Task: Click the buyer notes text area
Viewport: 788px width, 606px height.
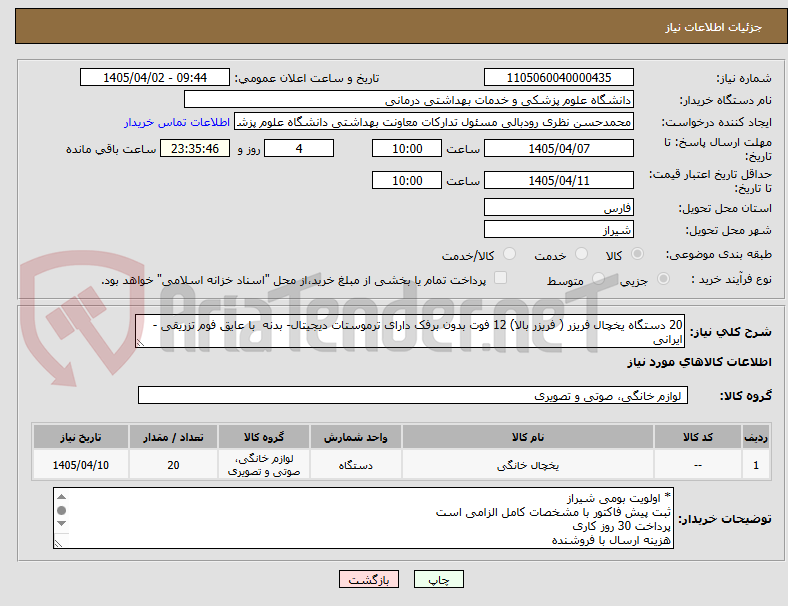Action: tap(363, 518)
